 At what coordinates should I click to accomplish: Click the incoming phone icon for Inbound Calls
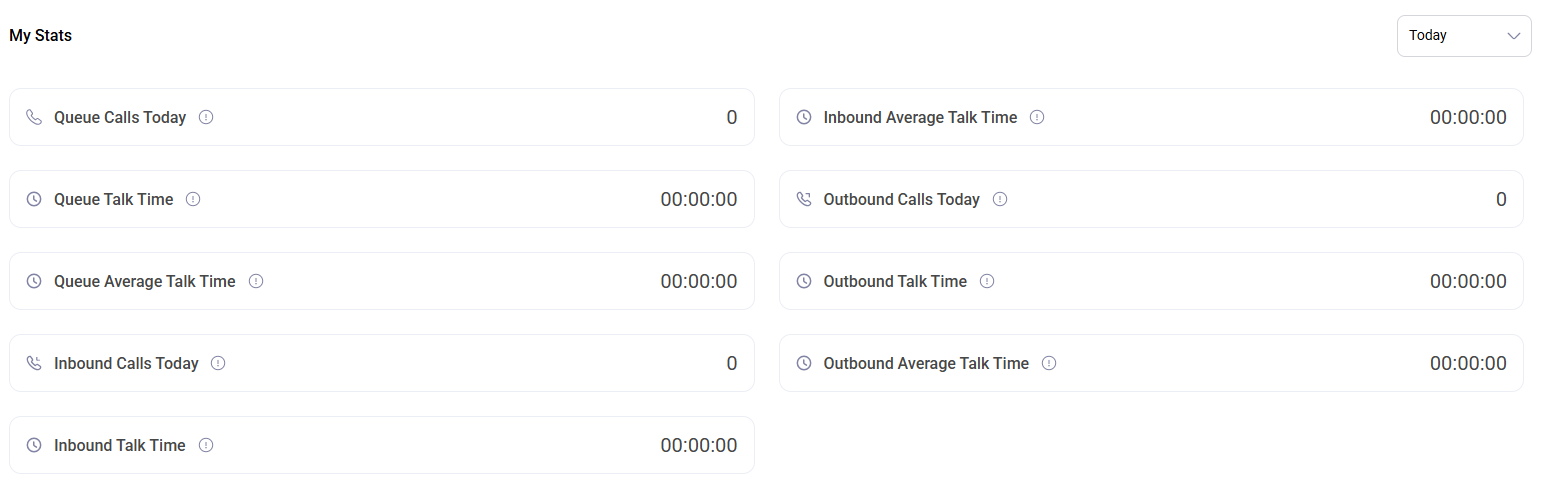pyautogui.click(x=34, y=363)
